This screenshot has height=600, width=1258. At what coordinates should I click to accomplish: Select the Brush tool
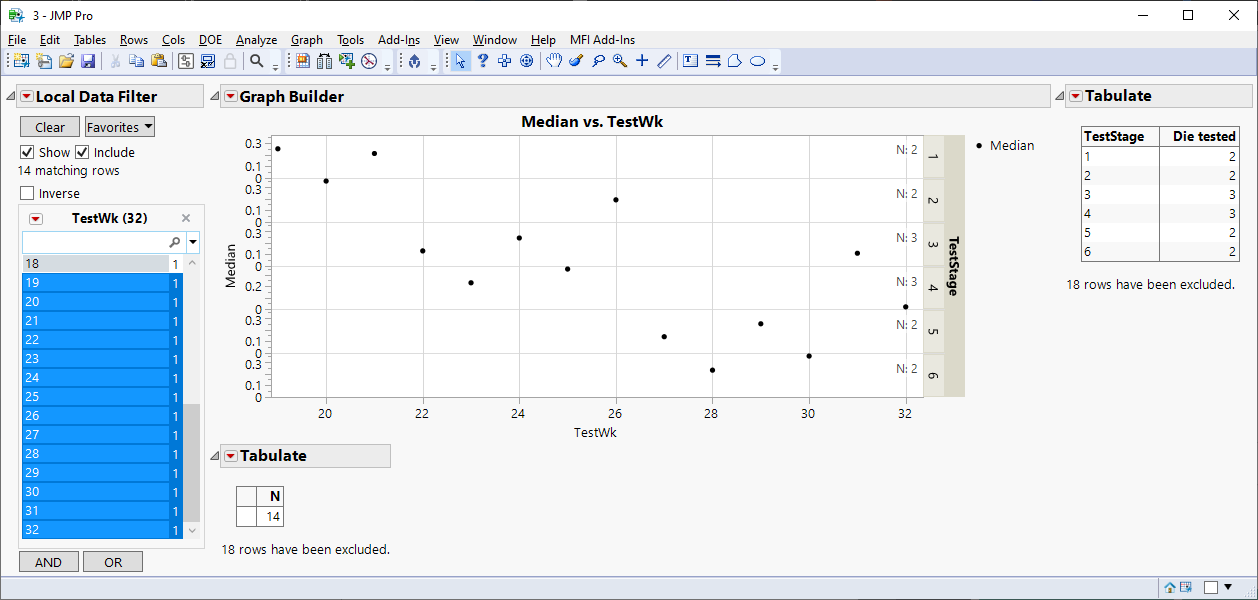575,61
